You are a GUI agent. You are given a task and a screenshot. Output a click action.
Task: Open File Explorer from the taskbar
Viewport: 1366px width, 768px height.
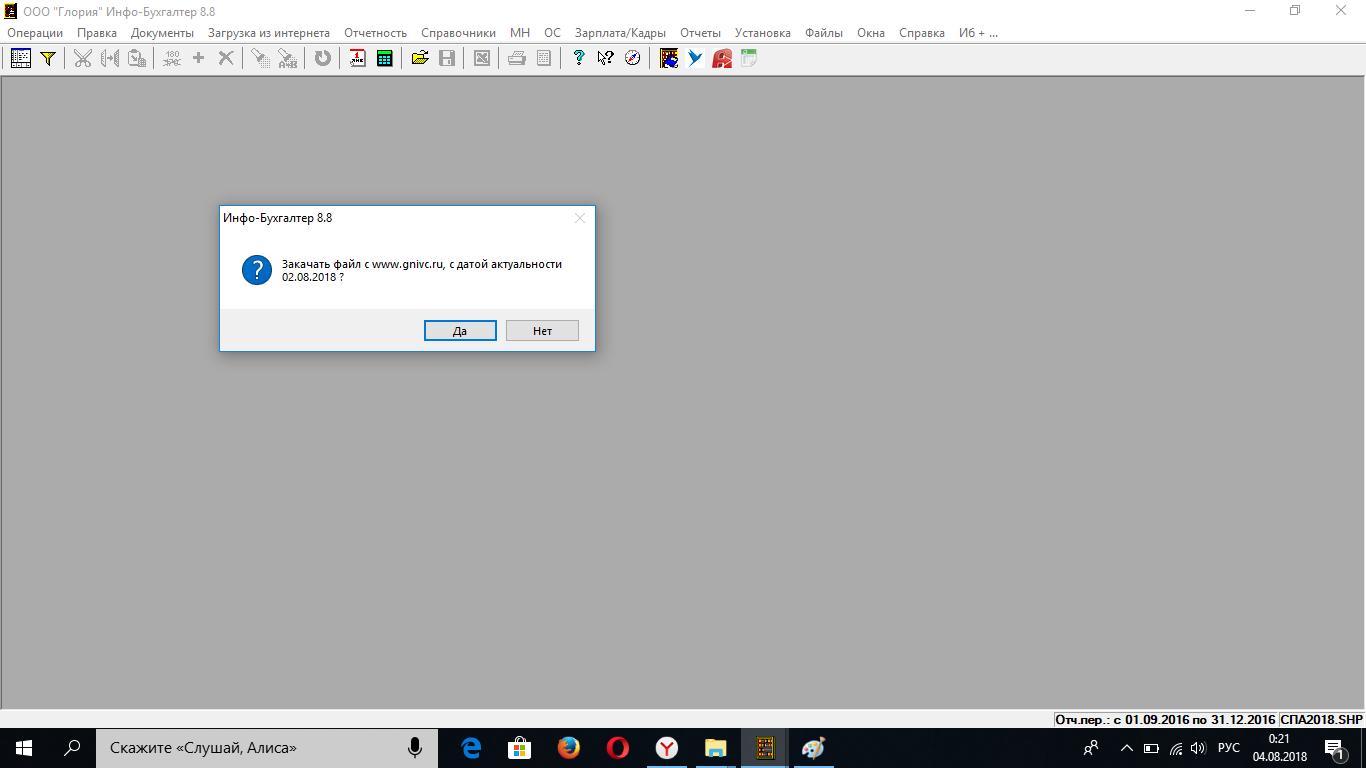coord(716,748)
